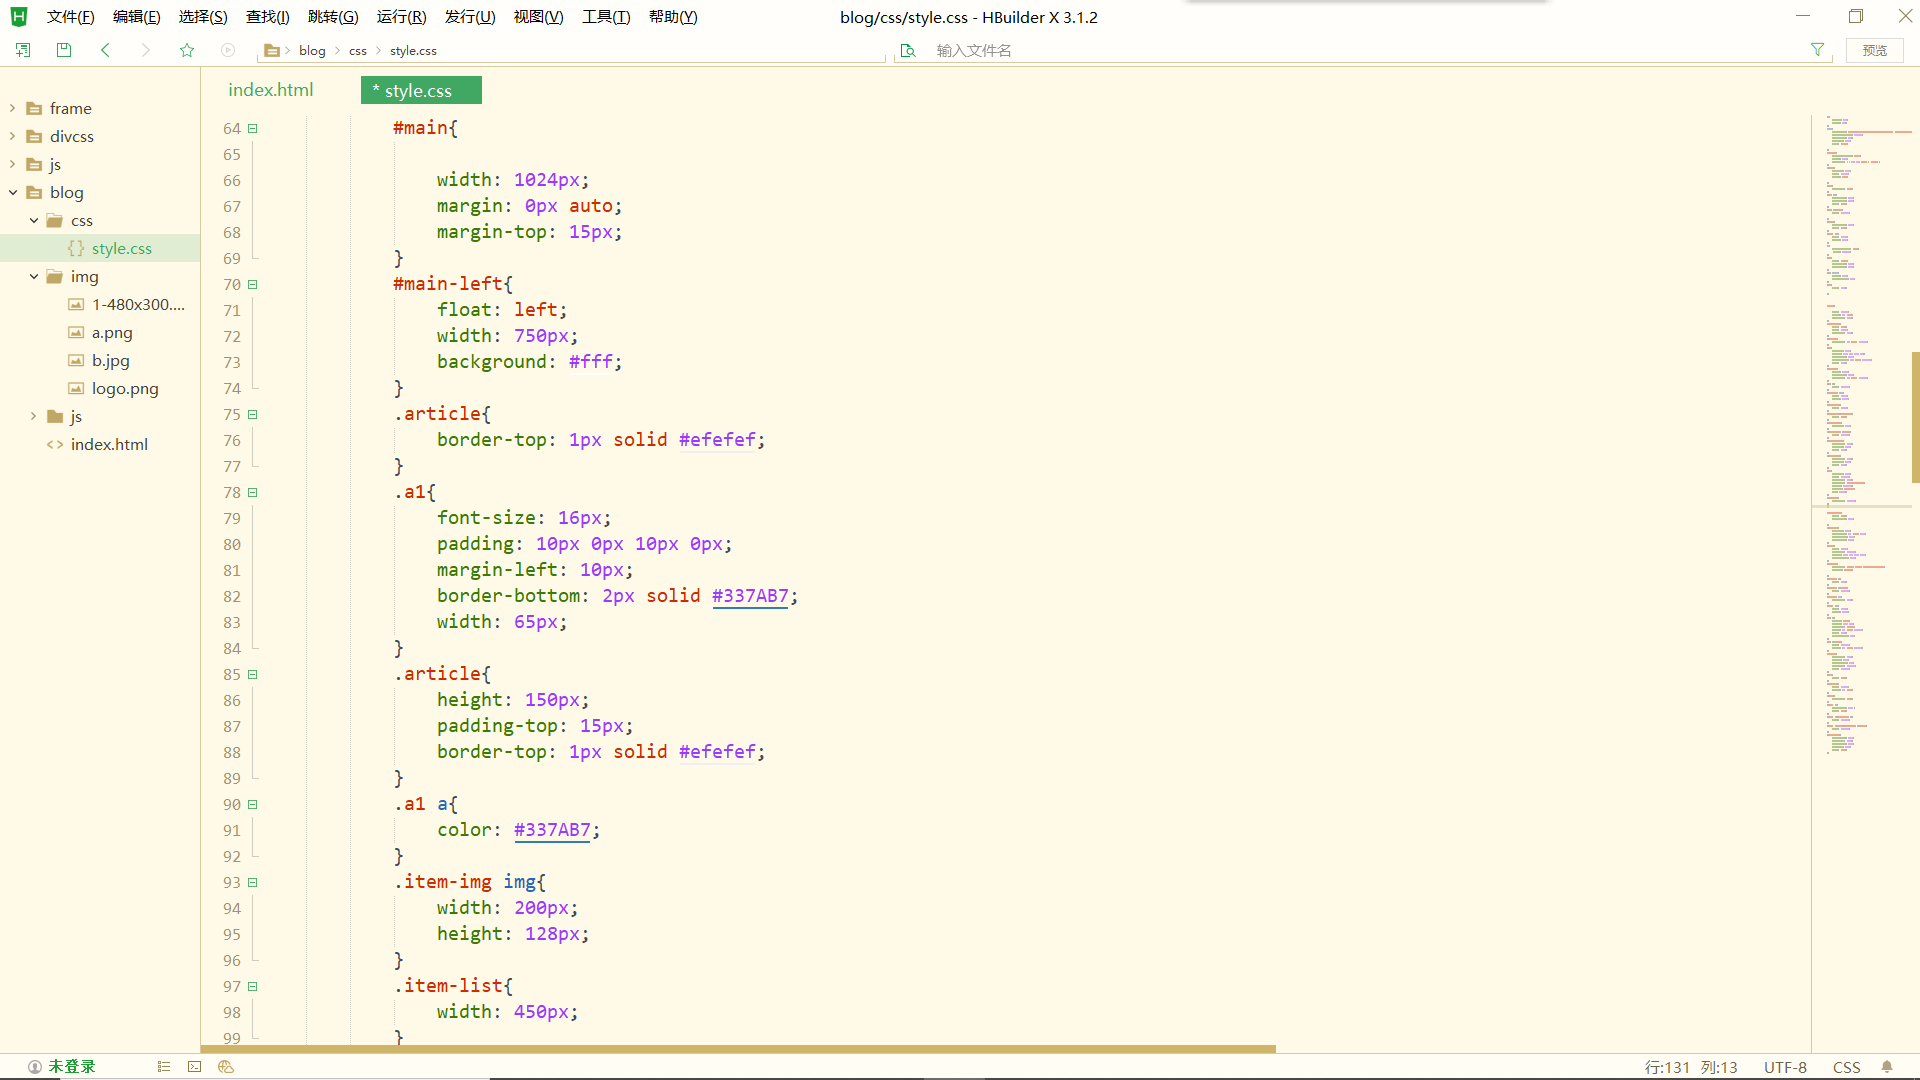
Task: Select the b.jpg image file
Action: tap(111, 361)
